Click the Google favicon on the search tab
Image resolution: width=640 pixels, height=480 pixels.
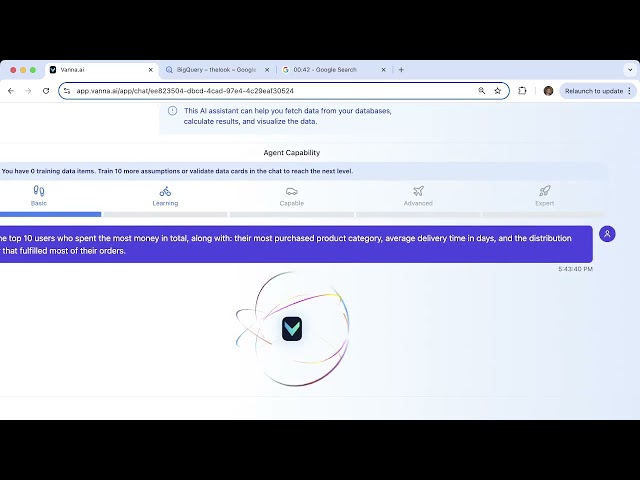pos(286,70)
